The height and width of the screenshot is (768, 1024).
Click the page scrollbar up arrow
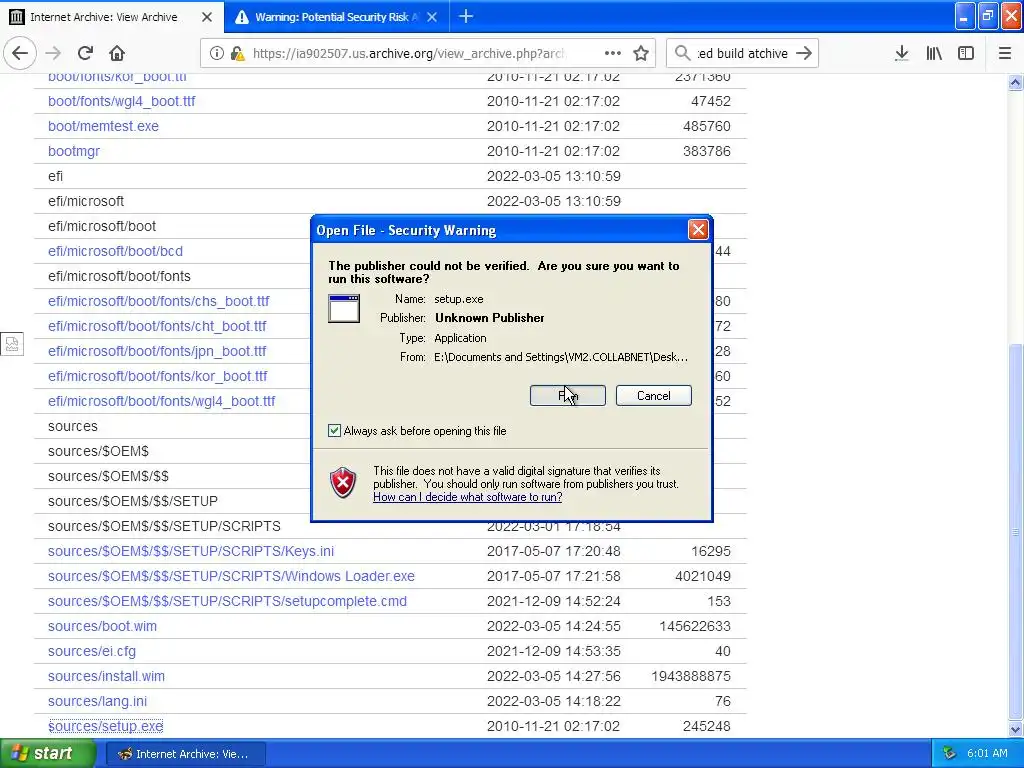coord(1015,82)
